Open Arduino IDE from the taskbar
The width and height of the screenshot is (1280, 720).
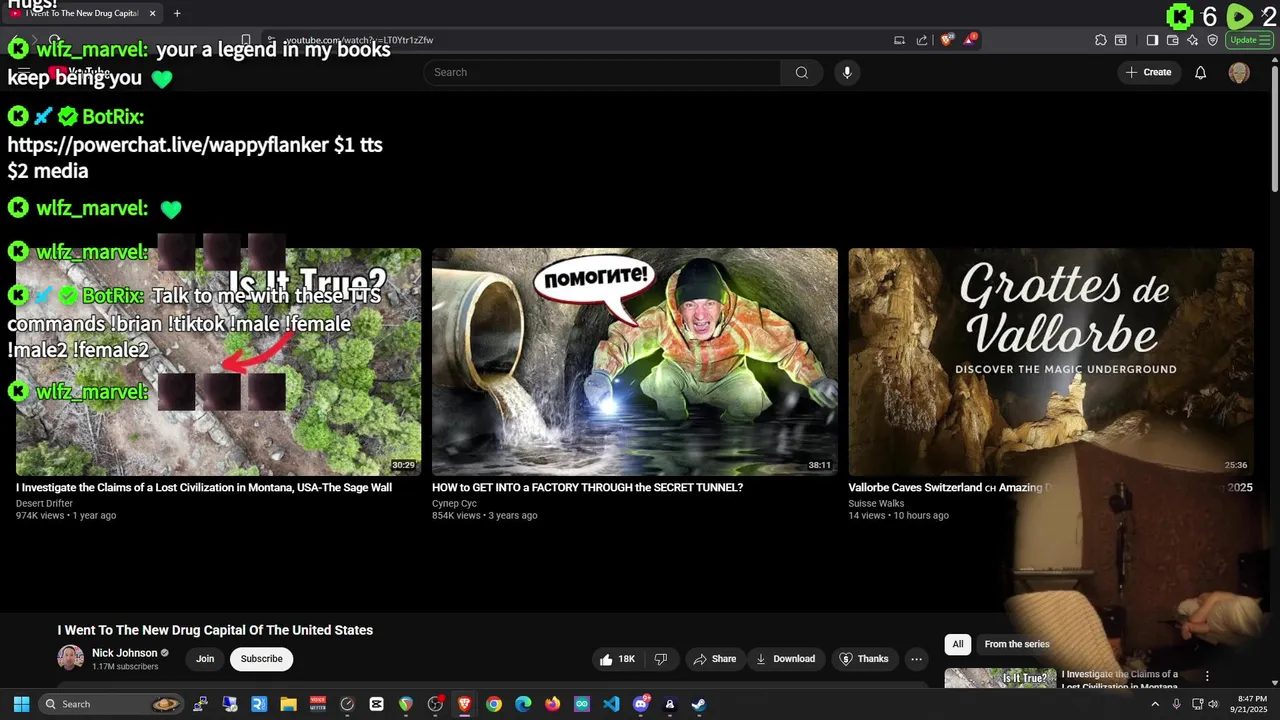[582, 704]
